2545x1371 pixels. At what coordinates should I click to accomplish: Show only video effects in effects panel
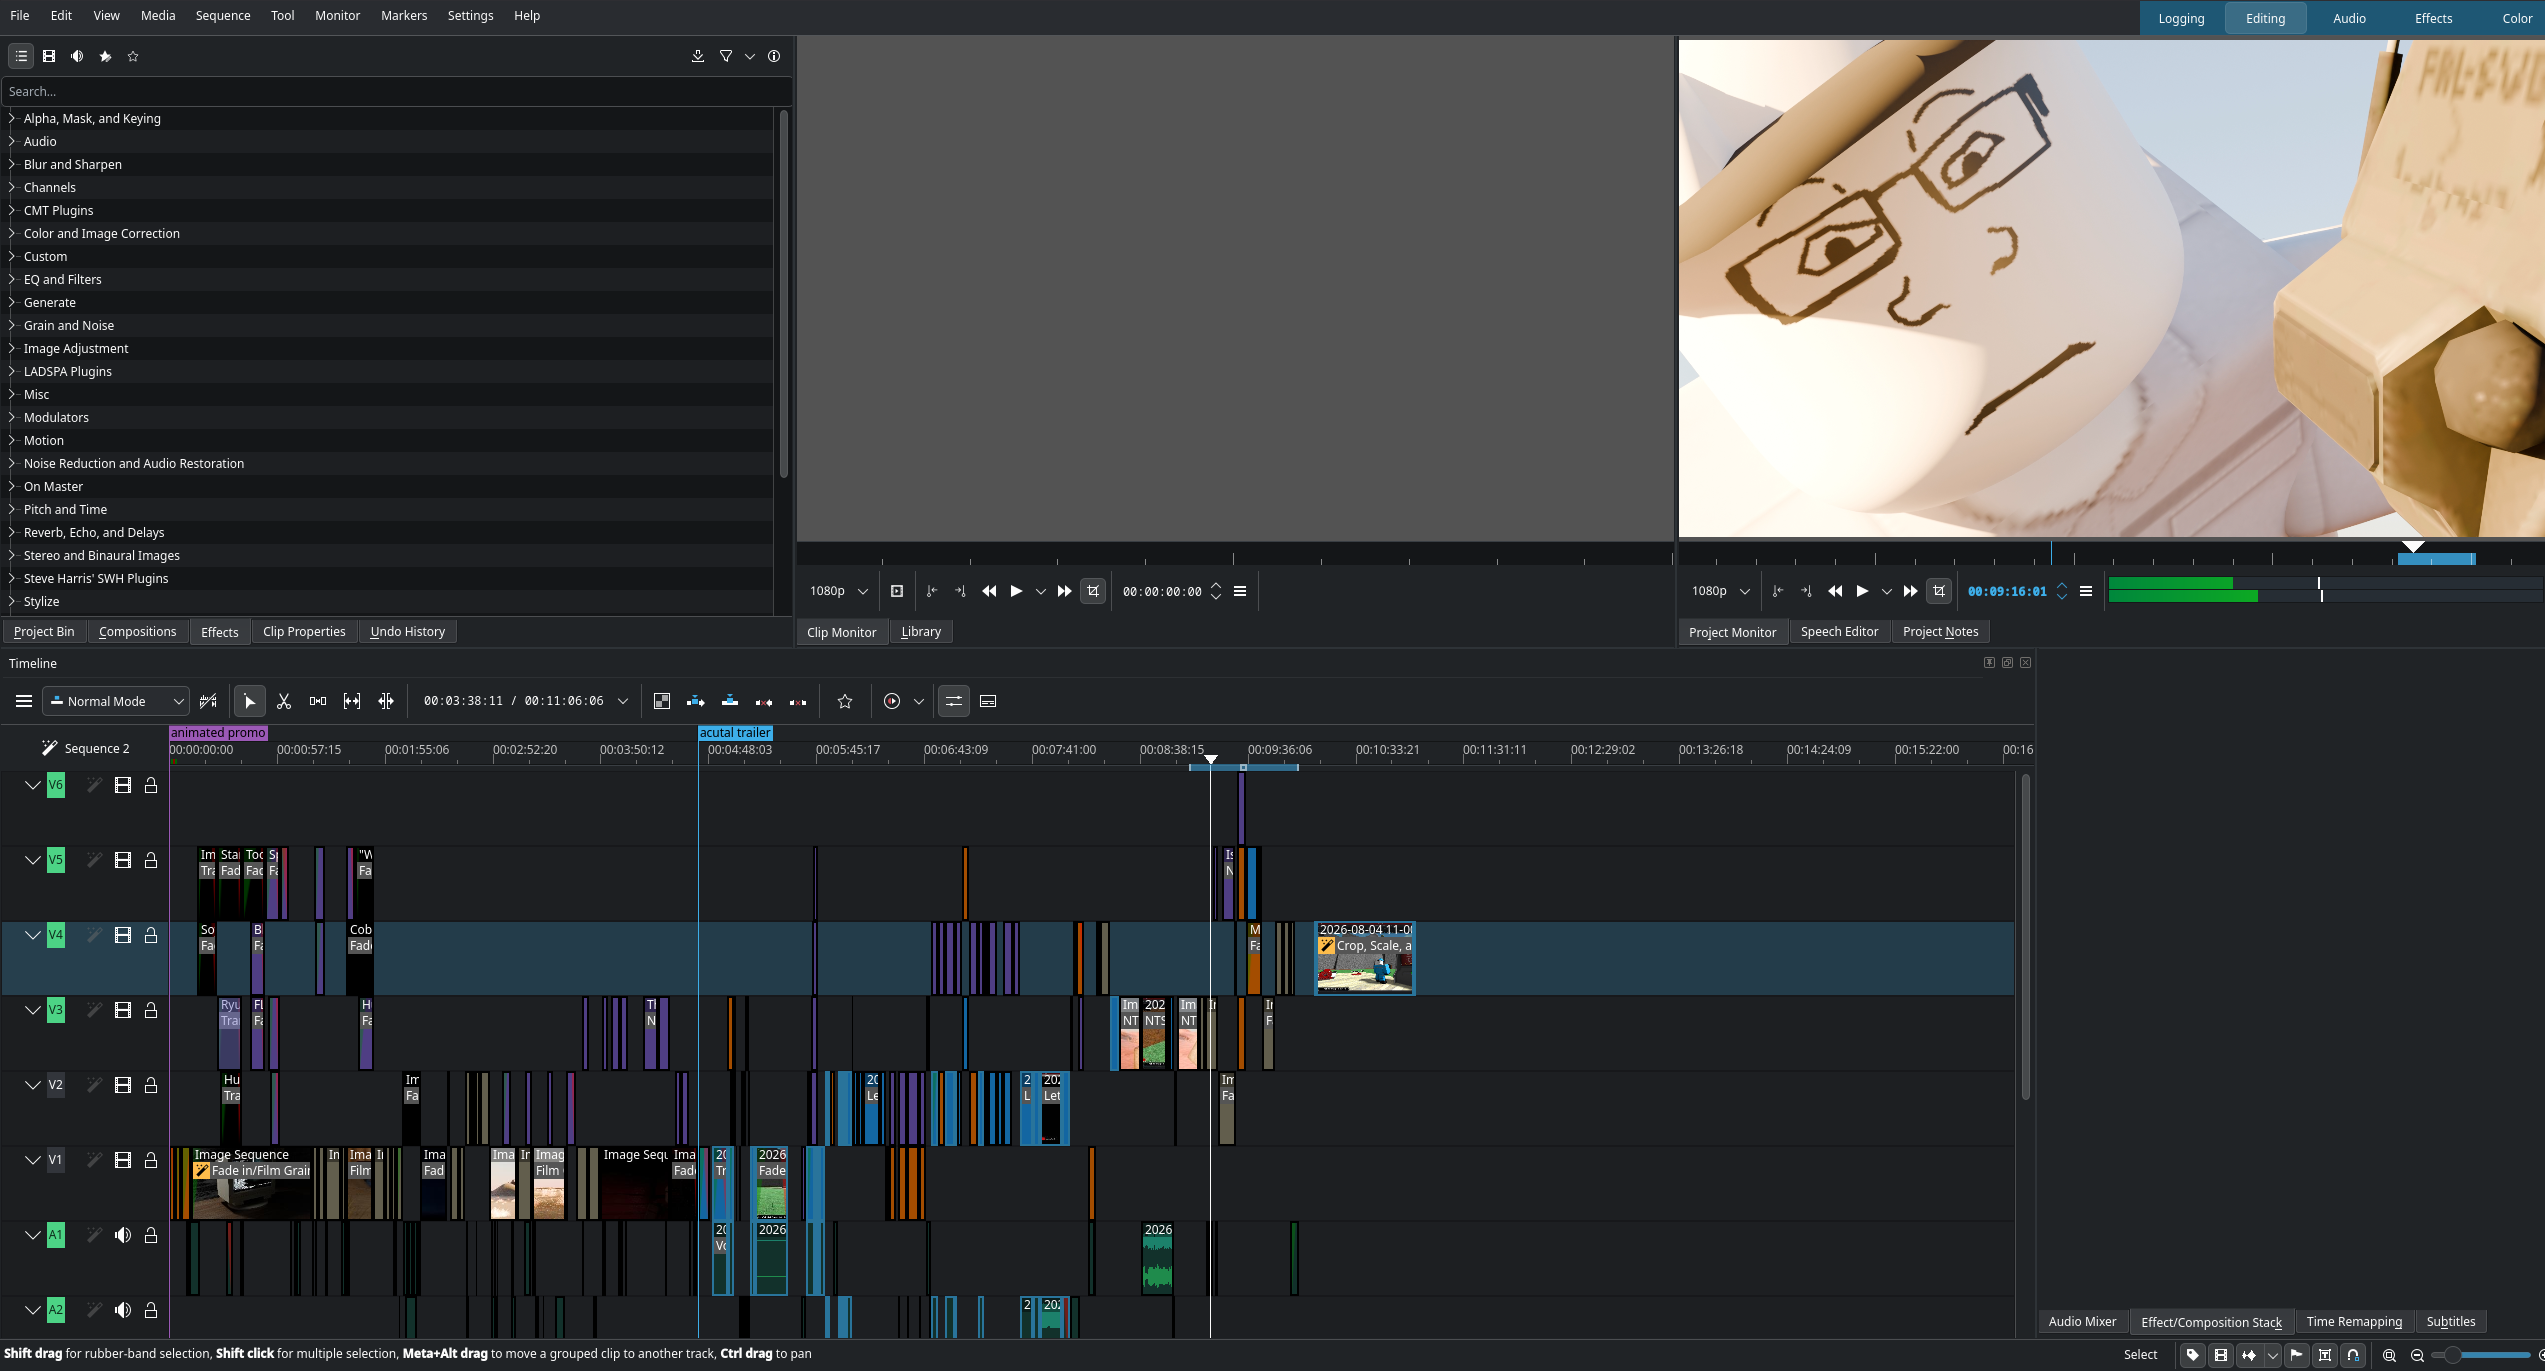coord(49,57)
